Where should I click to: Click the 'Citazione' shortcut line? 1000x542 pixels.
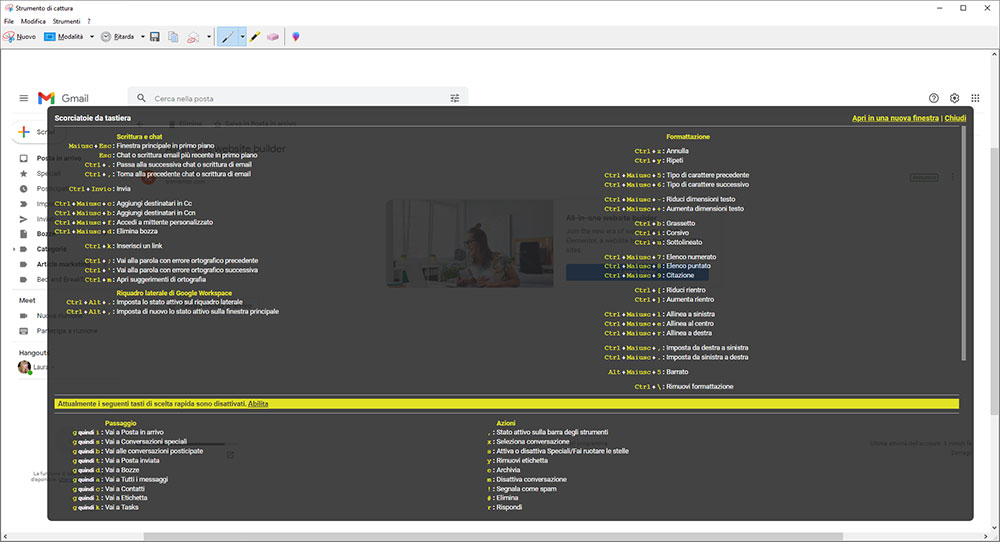click(649, 275)
